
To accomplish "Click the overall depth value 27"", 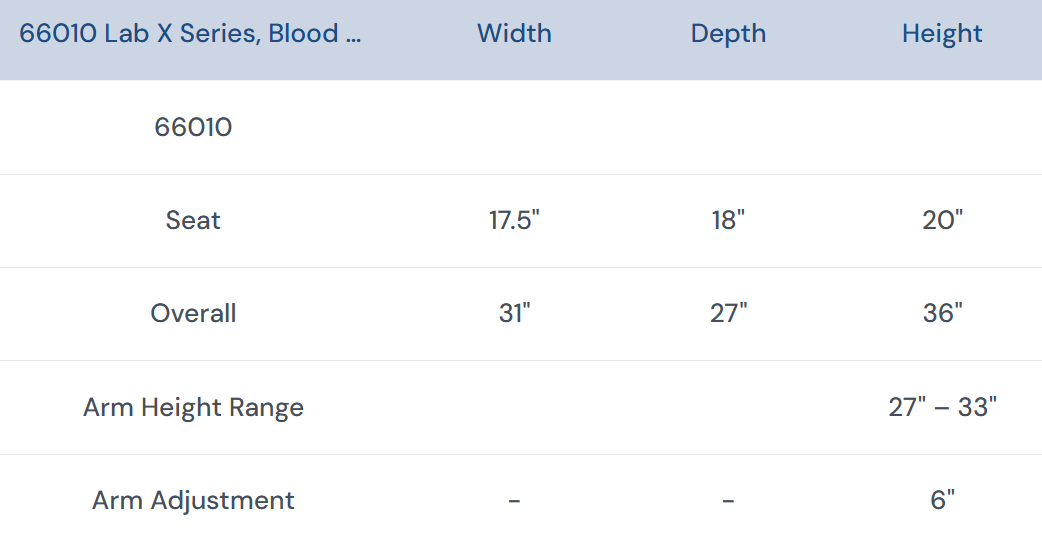I will coord(728,313).
